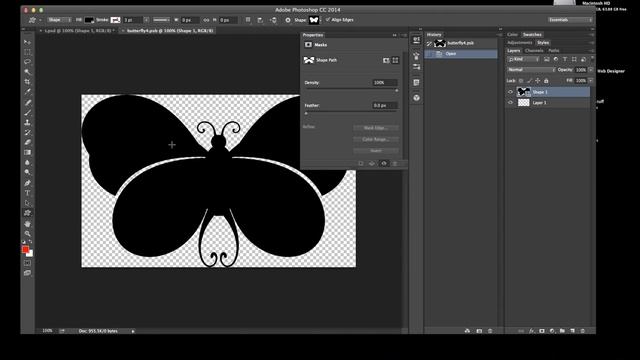Image resolution: width=640 pixels, height=360 pixels.
Task: Toggle Align Edges checkbox
Action: point(328,20)
